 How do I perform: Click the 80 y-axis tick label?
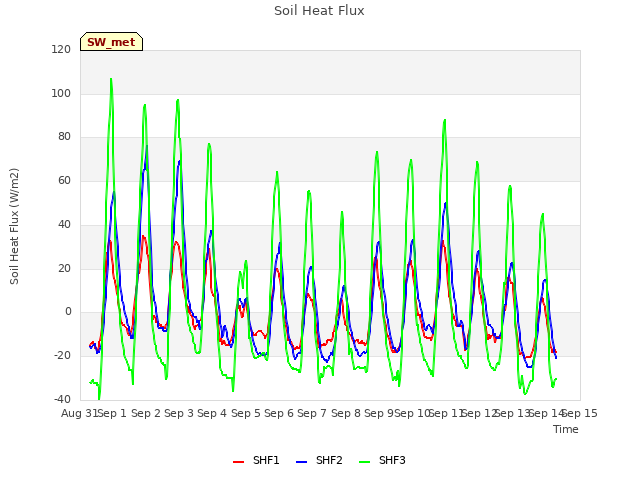pyautogui.click(x=64, y=137)
